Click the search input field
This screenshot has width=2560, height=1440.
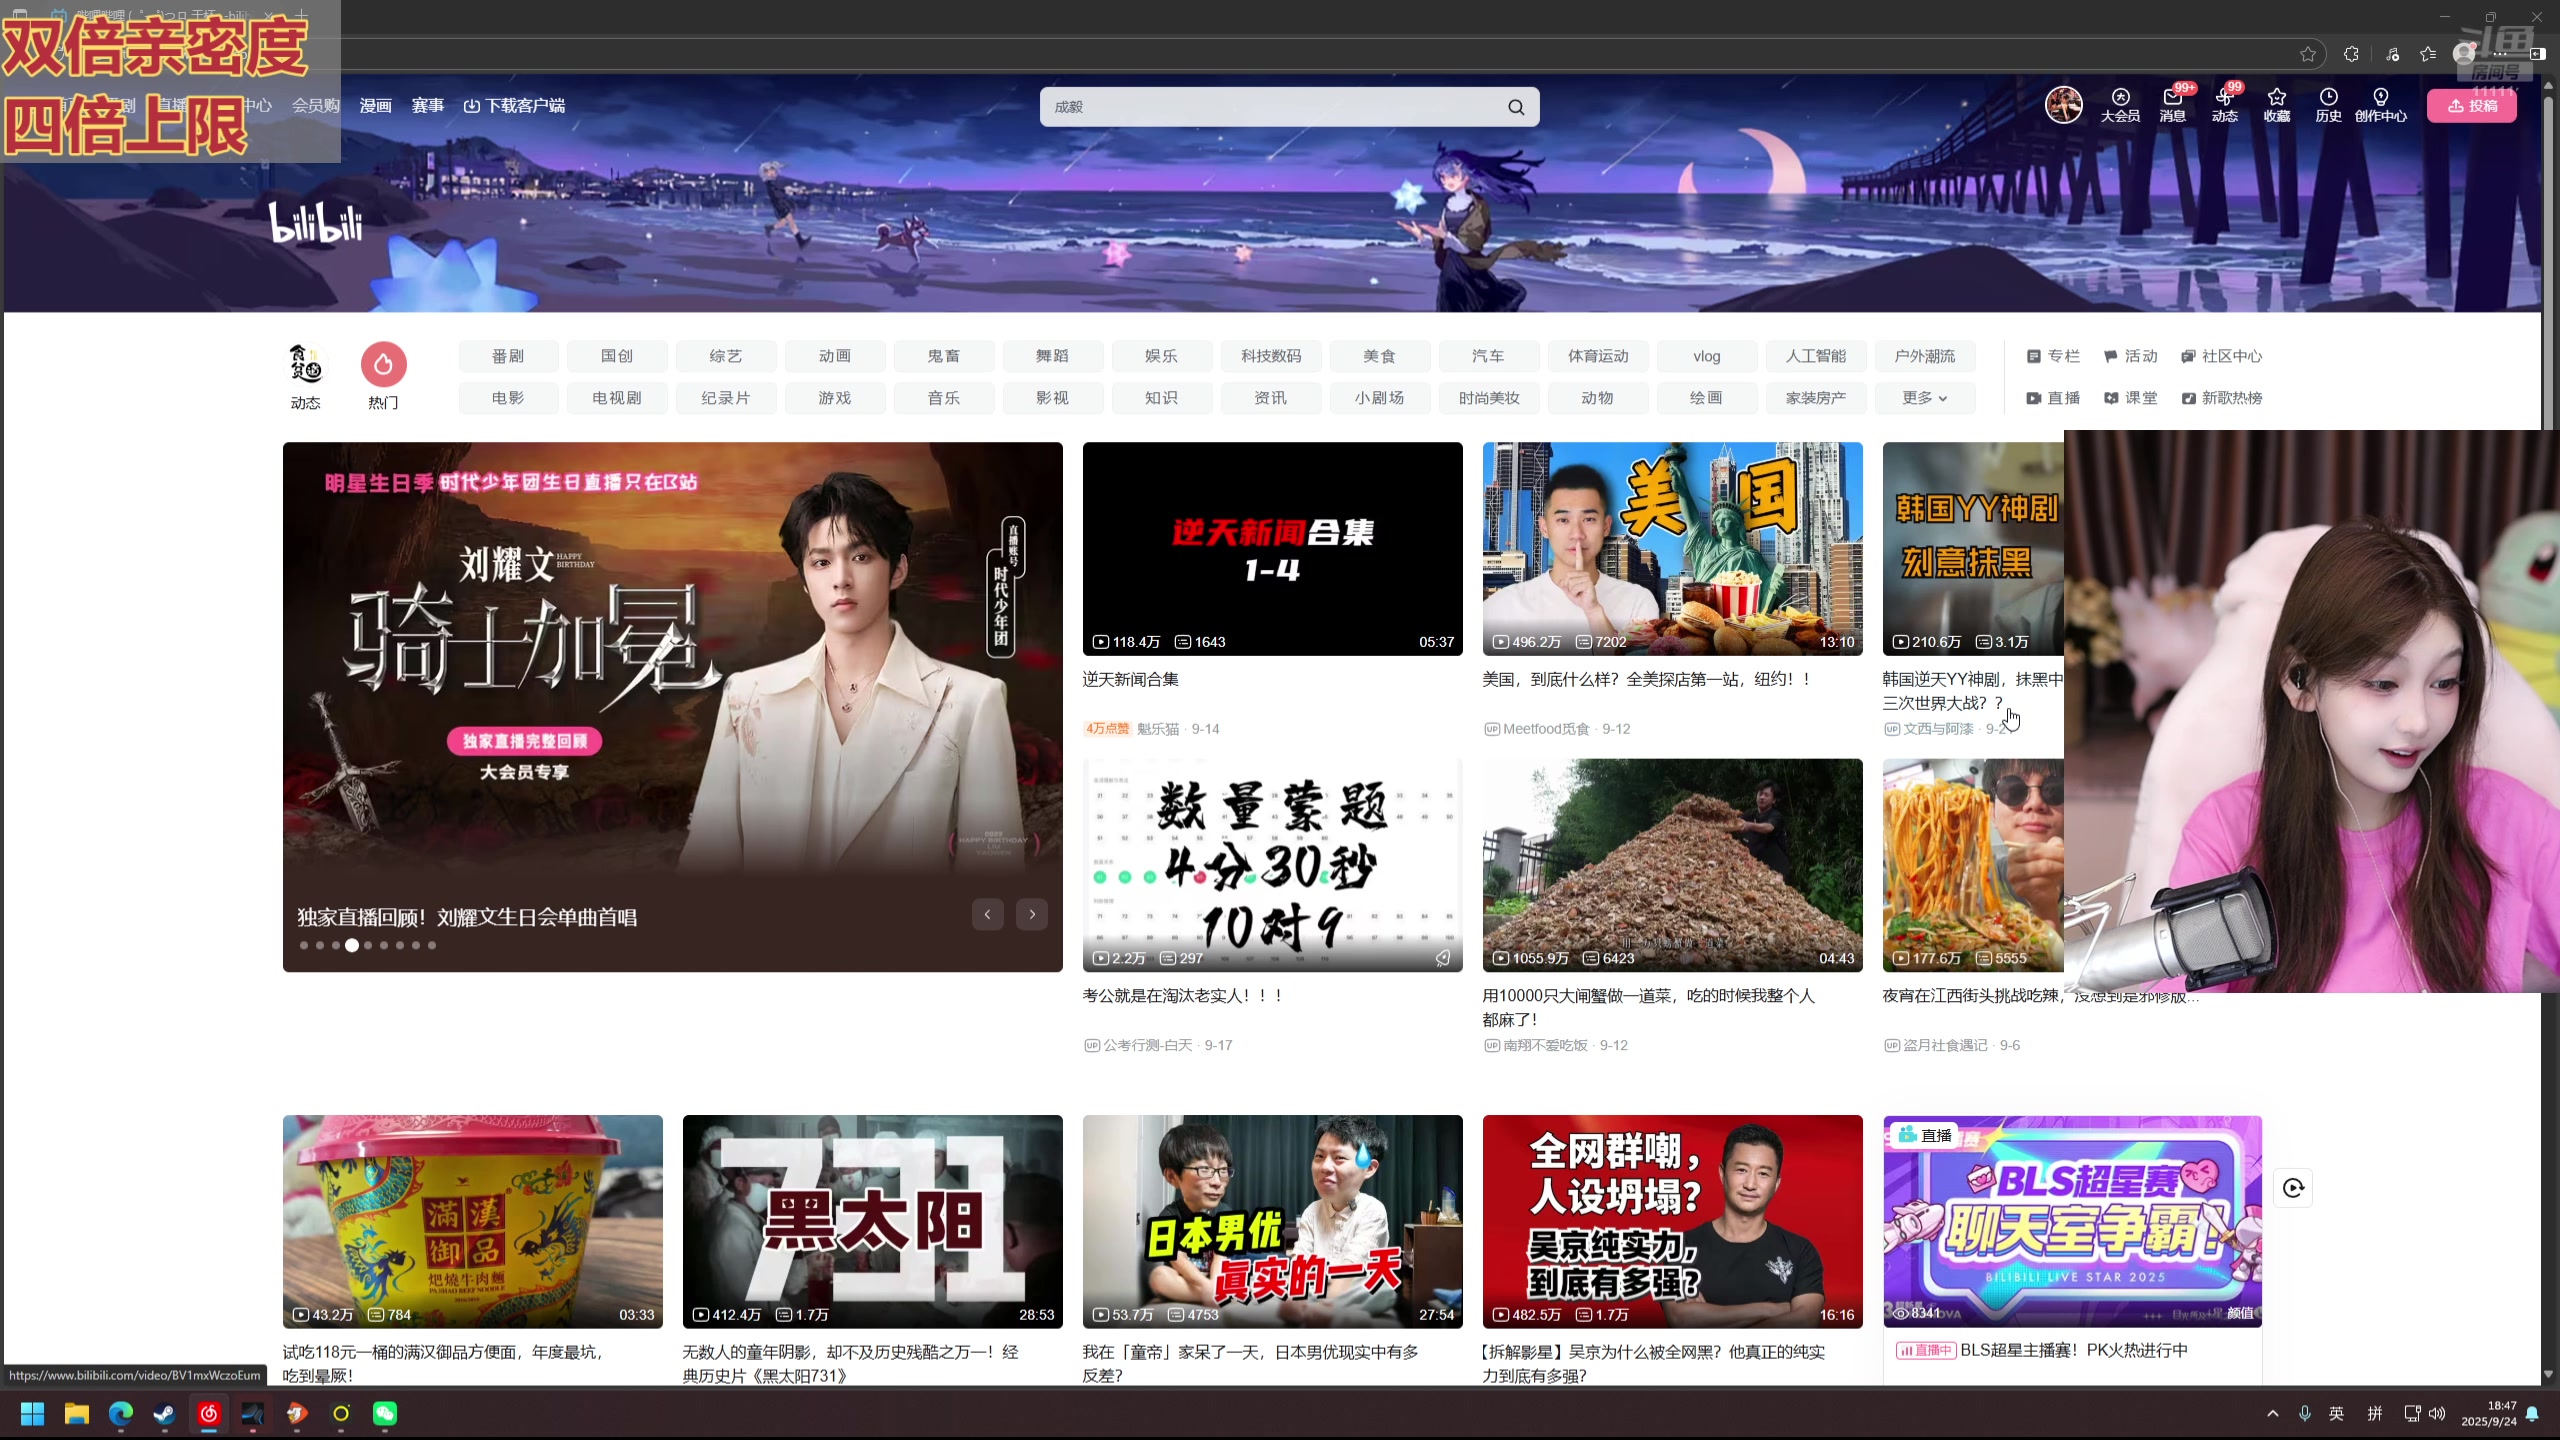[x=1270, y=107]
